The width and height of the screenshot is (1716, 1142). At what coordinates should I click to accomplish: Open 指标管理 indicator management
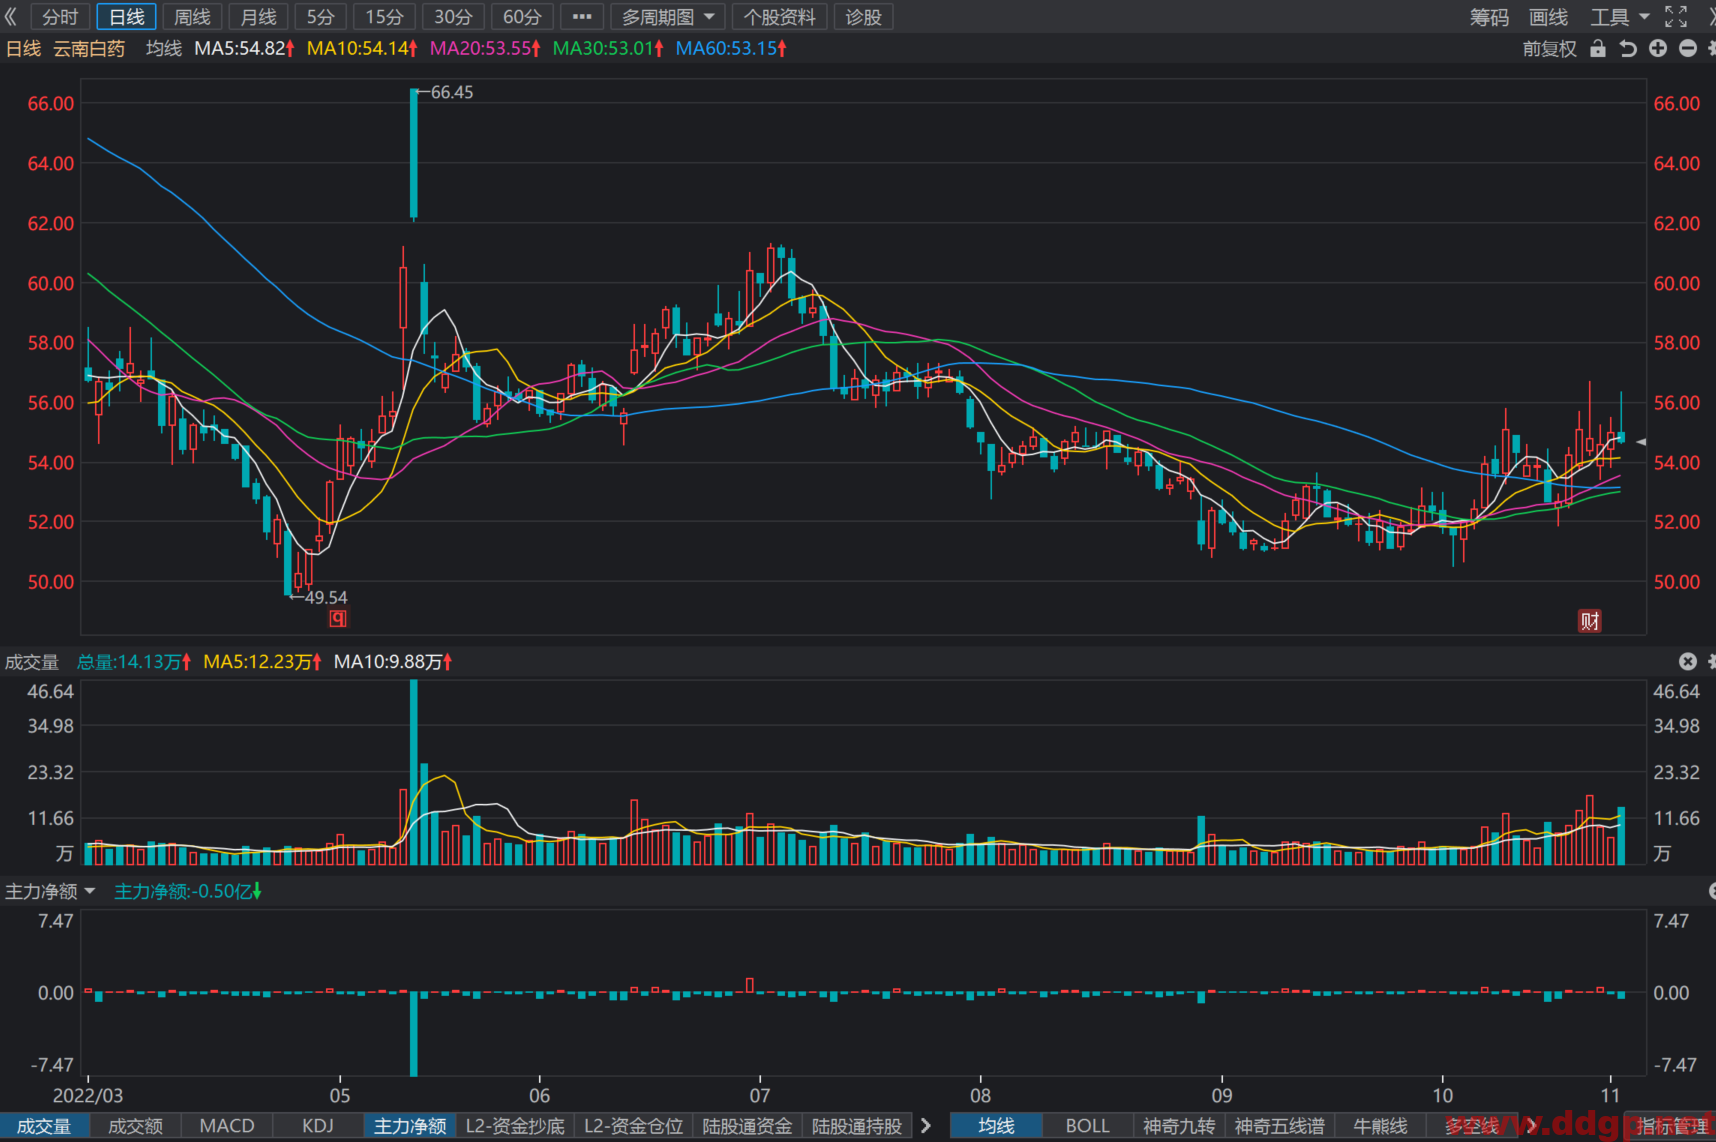[x=1673, y=1126]
